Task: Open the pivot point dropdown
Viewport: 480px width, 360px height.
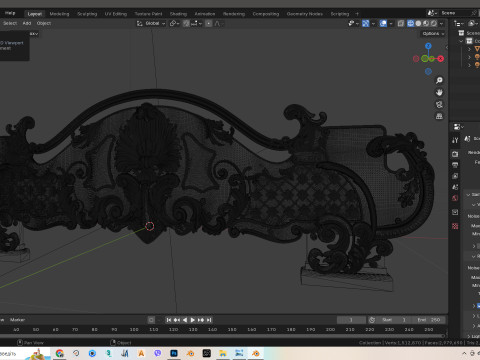Action: coord(175,23)
